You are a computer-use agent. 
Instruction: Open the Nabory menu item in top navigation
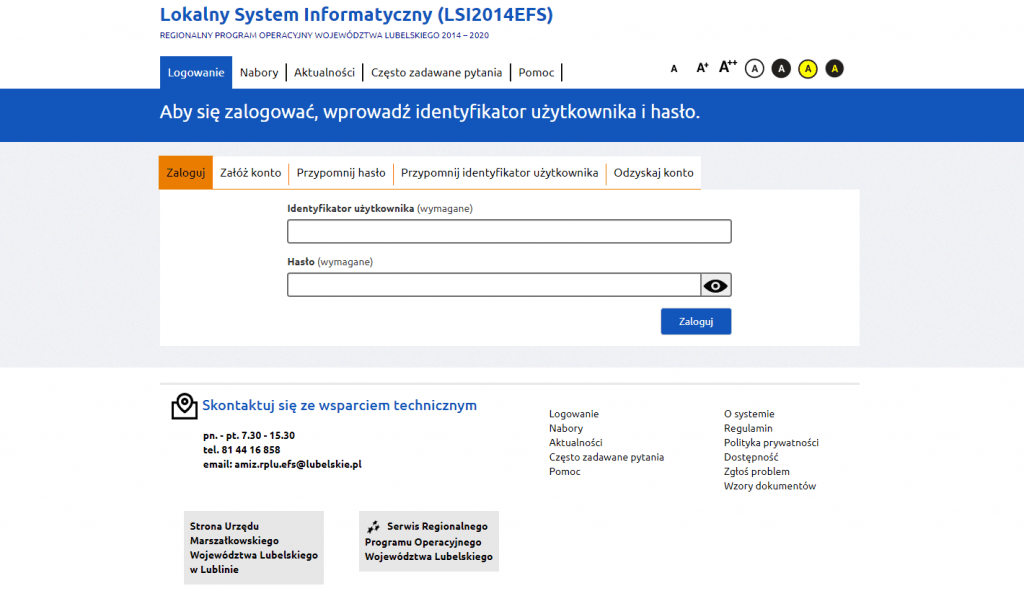tap(259, 73)
